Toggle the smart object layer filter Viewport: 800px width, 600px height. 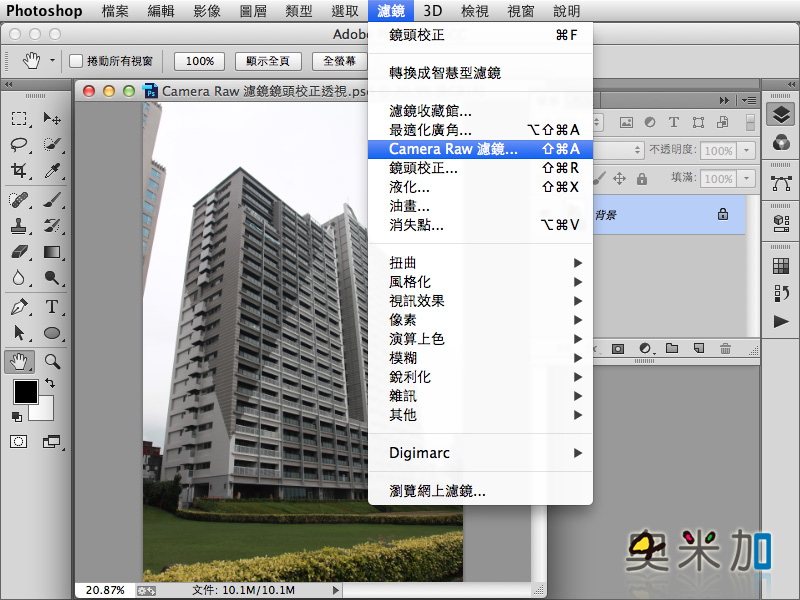[722, 122]
